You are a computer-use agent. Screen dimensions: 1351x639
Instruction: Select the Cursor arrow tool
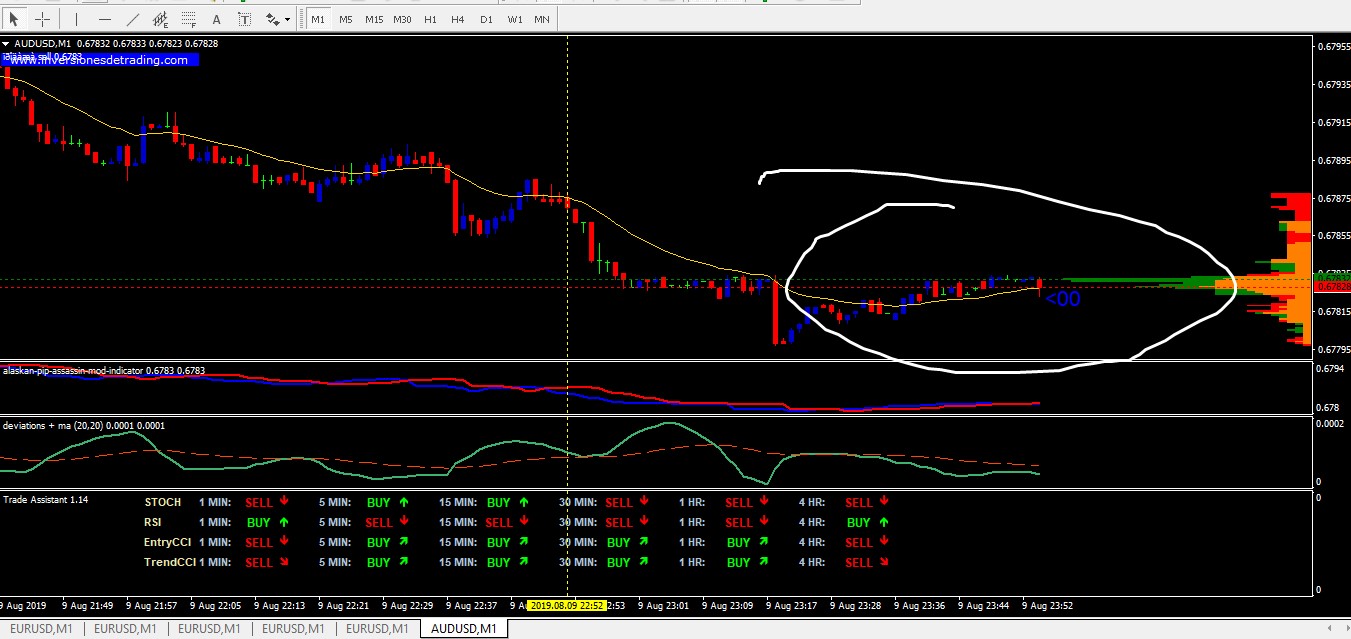point(14,19)
